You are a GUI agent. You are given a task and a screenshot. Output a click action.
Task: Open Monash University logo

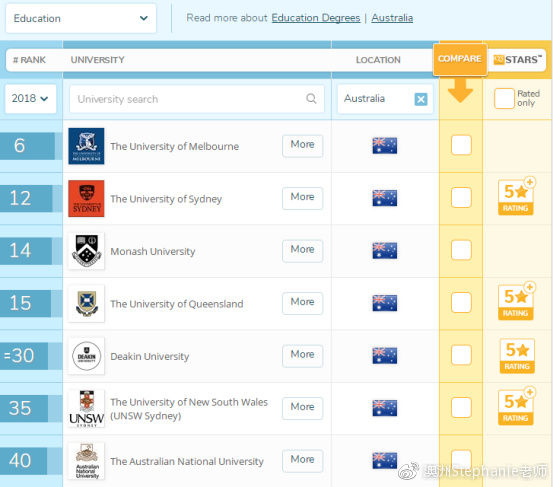(86, 251)
